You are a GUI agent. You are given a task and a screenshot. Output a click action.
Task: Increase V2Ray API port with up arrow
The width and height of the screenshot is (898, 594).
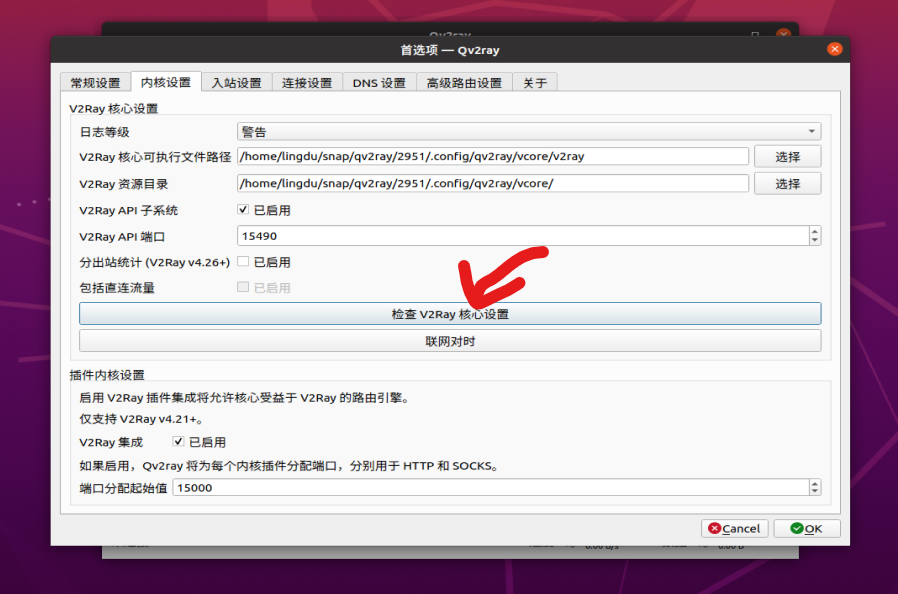click(815, 231)
